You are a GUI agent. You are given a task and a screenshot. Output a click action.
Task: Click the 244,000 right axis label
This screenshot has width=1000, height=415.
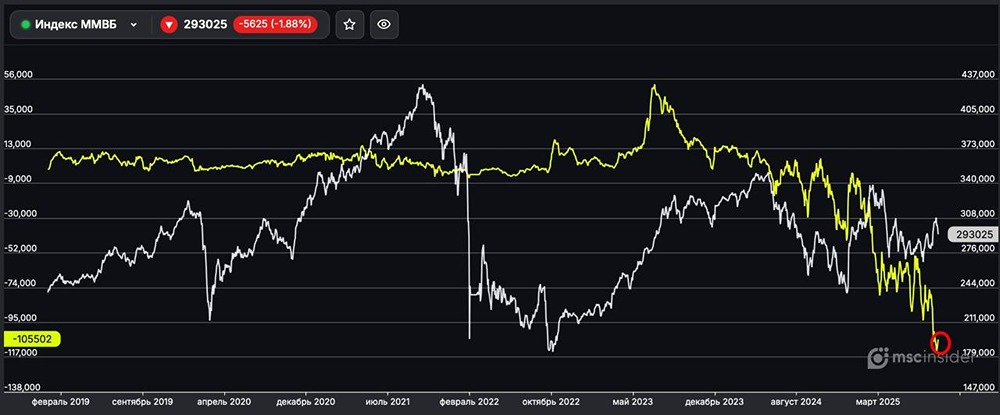pyautogui.click(x=979, y=284)
